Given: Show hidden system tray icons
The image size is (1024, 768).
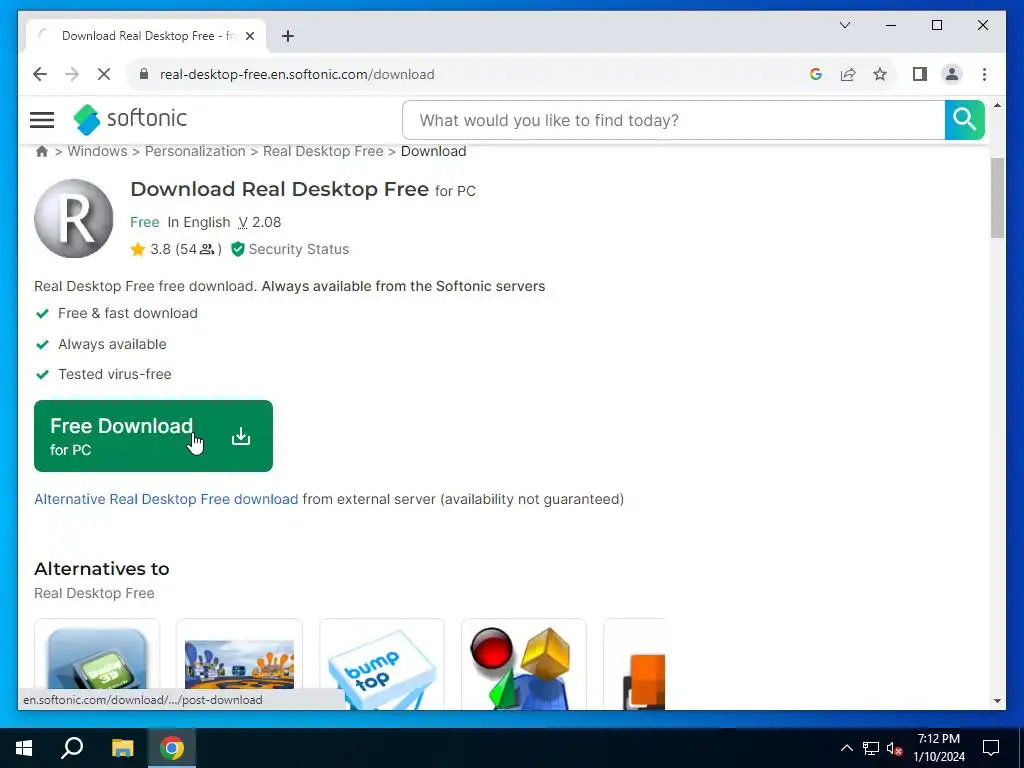Looking at the screenshot, I should click(846, 748).
